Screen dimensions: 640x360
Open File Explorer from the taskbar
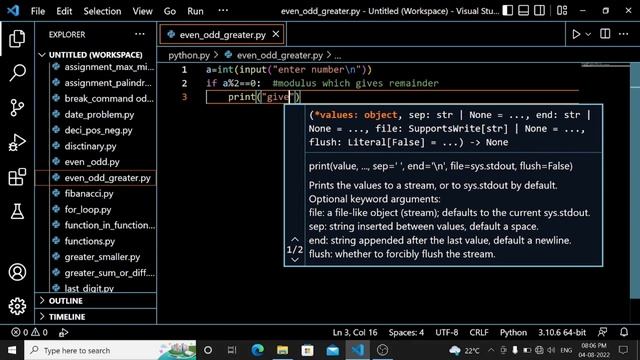[282, 350]
